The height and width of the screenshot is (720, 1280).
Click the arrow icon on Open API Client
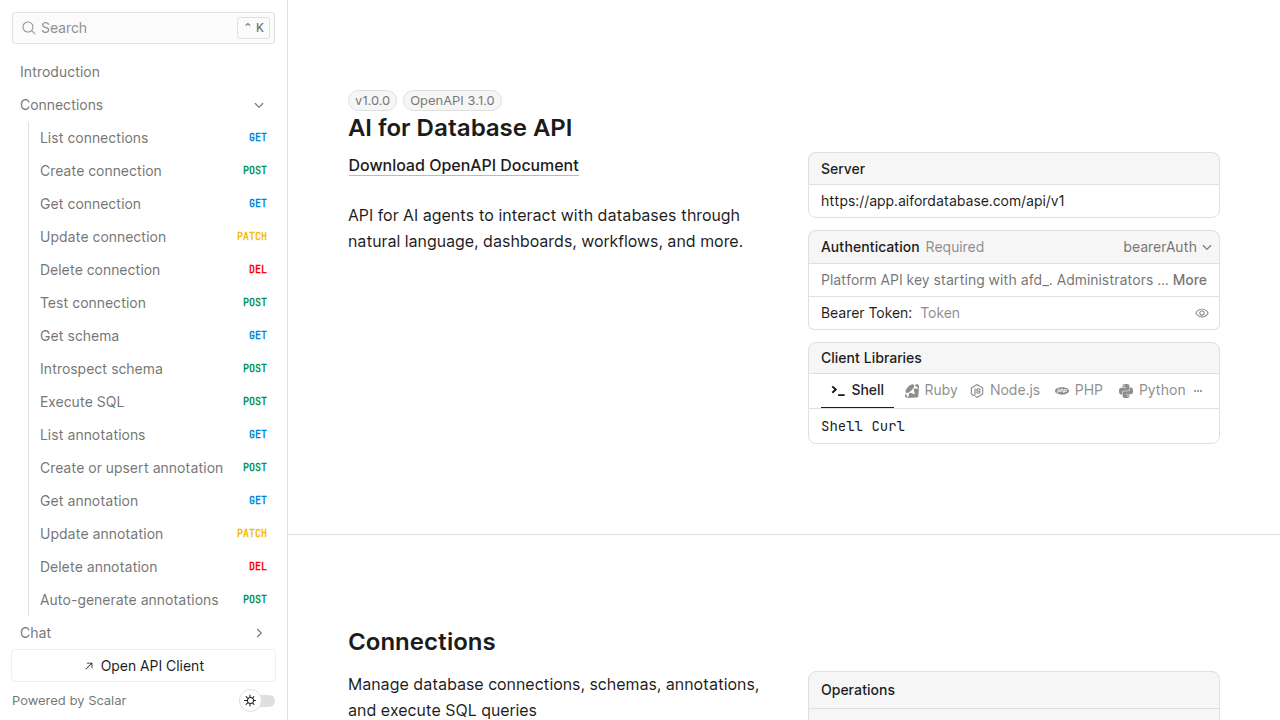(x=89, y=666)
